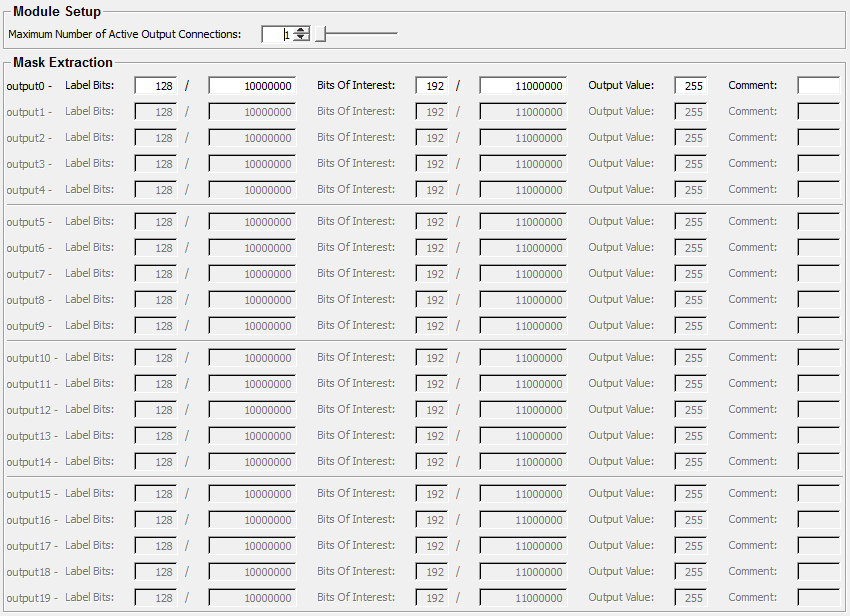This screenshot has height=616, width=850.
Task: Select the output0 Bits Of Interest decimal field
Action: click(x=432, y=86)
